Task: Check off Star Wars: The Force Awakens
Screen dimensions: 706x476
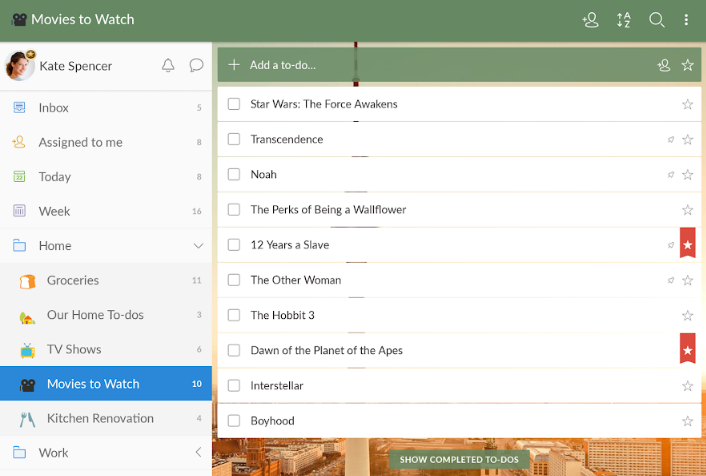Action: (234, 104)
